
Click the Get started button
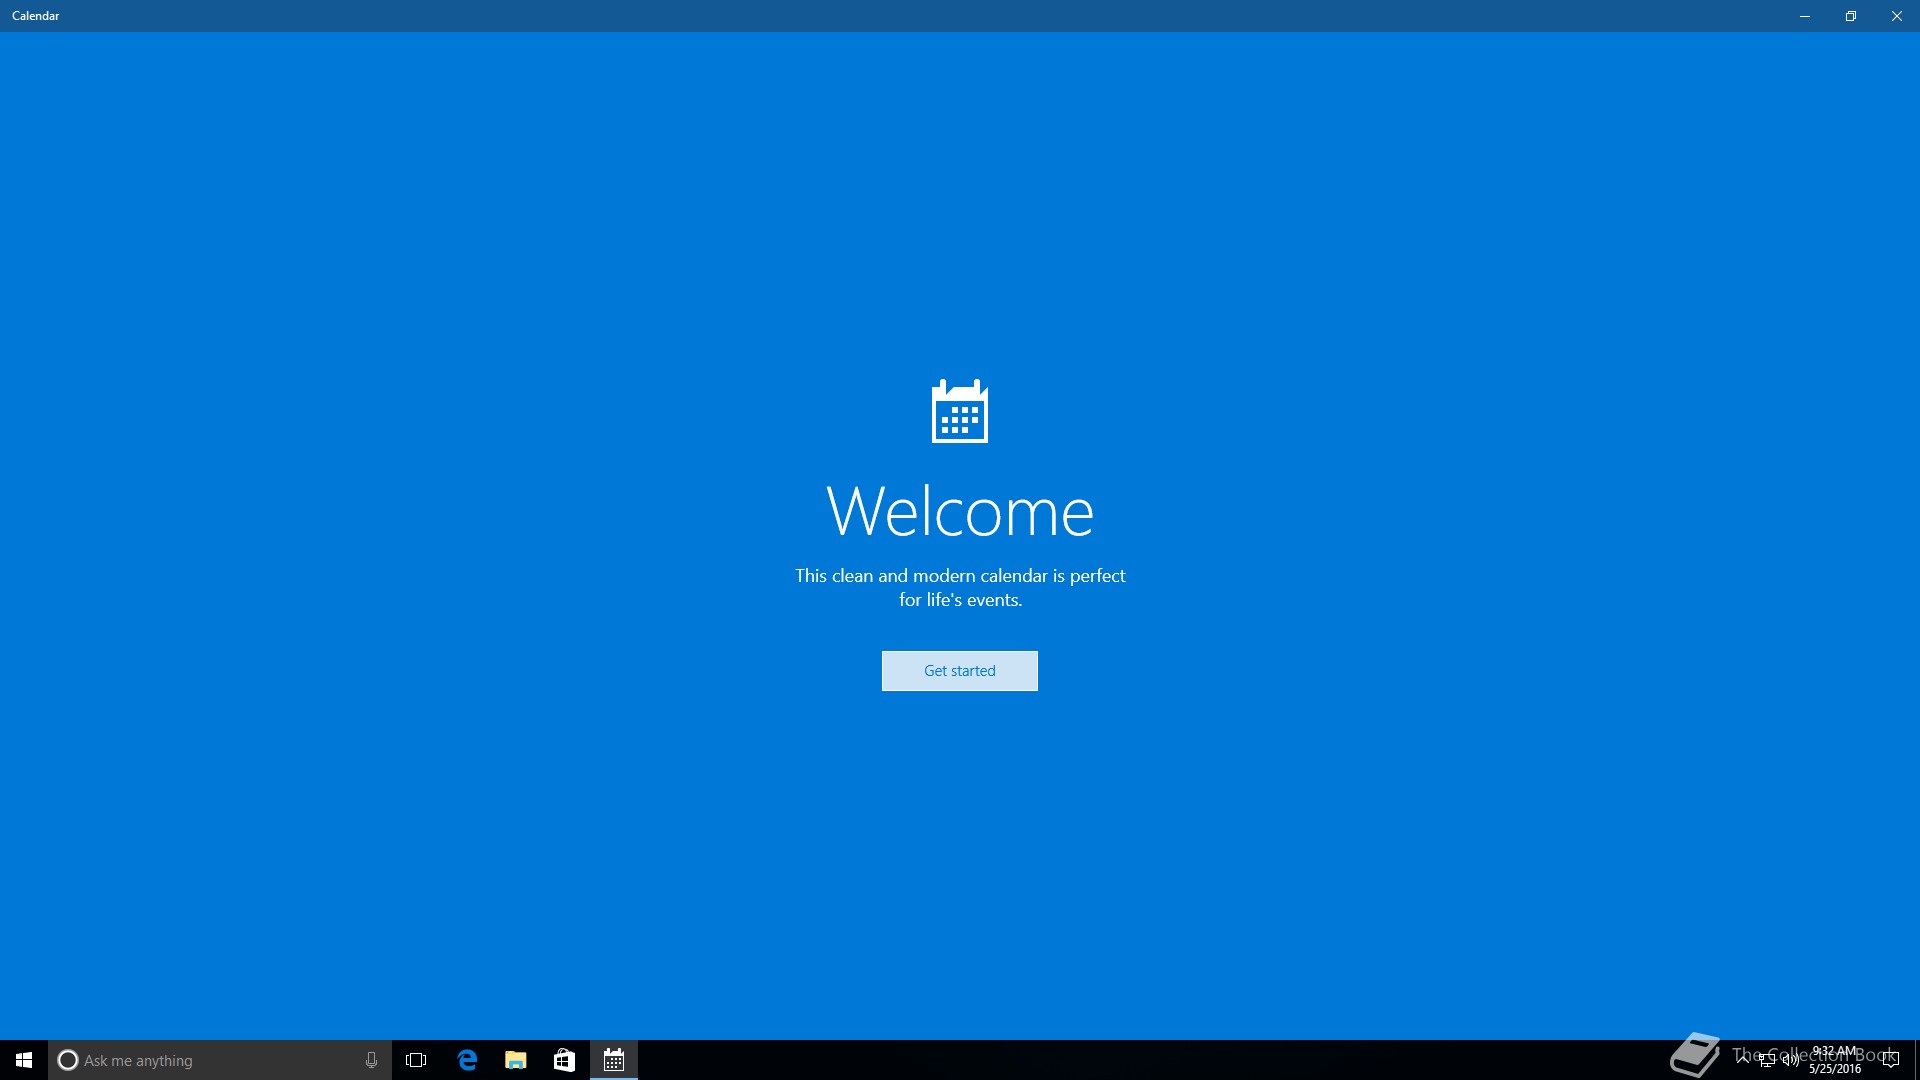959,671
